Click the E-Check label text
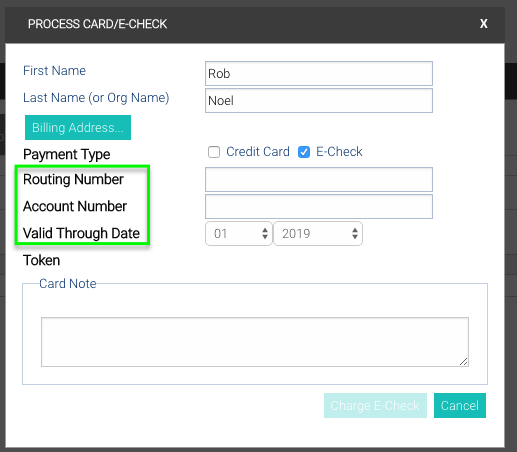This screenshot has width=517, height=452. pyautogui.click(x=339, y=152)
